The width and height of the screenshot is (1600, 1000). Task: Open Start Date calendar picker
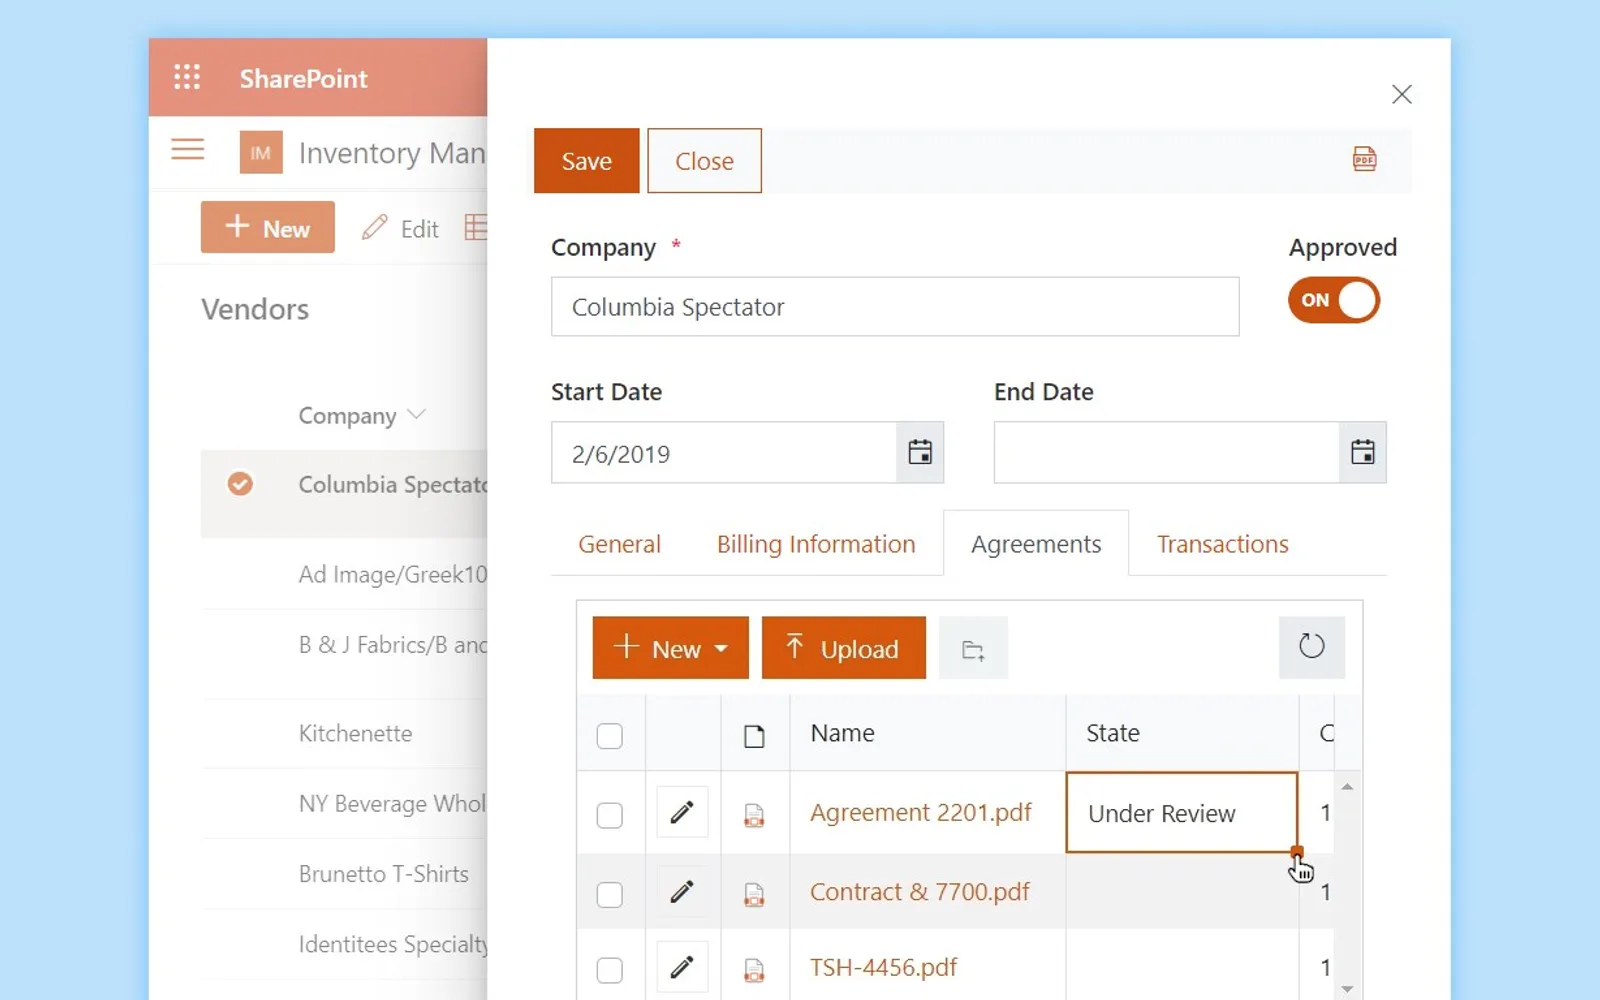(920, 452)
